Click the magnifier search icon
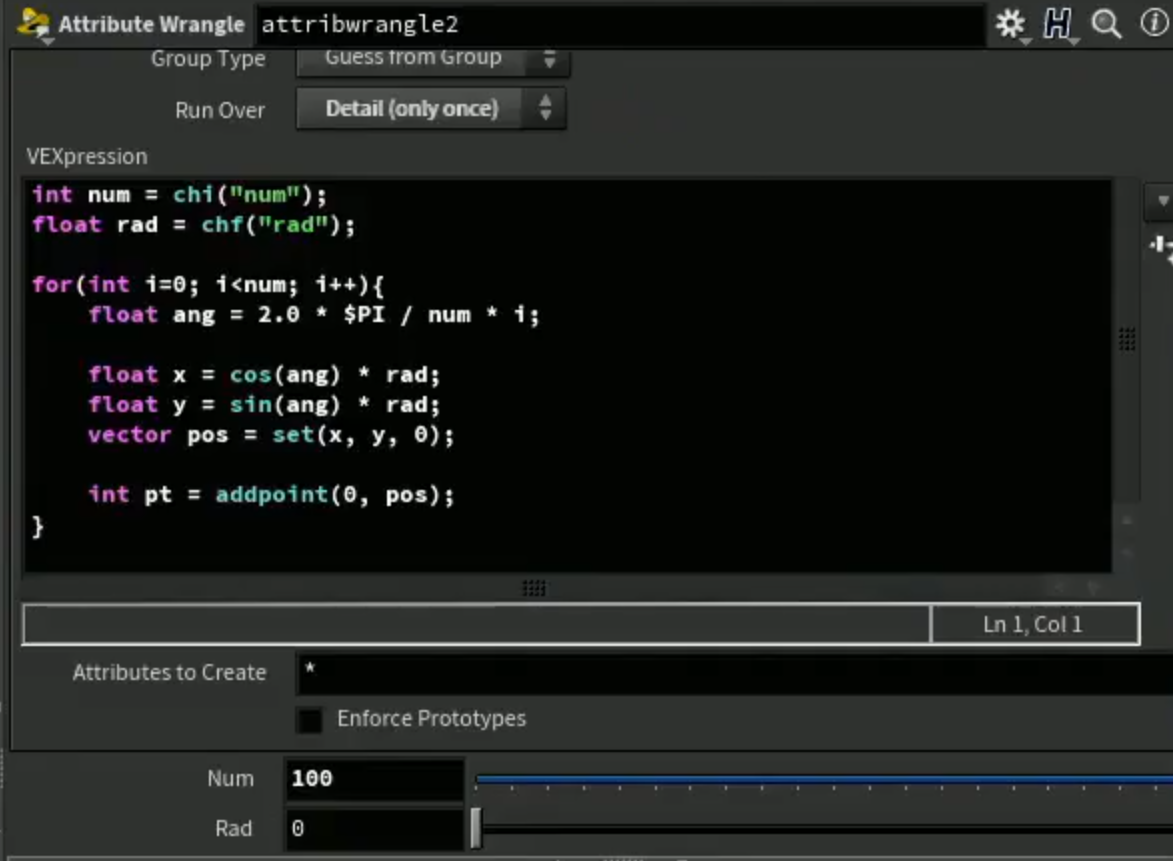Screen dimensions: 1173x861 [1106, 24]
